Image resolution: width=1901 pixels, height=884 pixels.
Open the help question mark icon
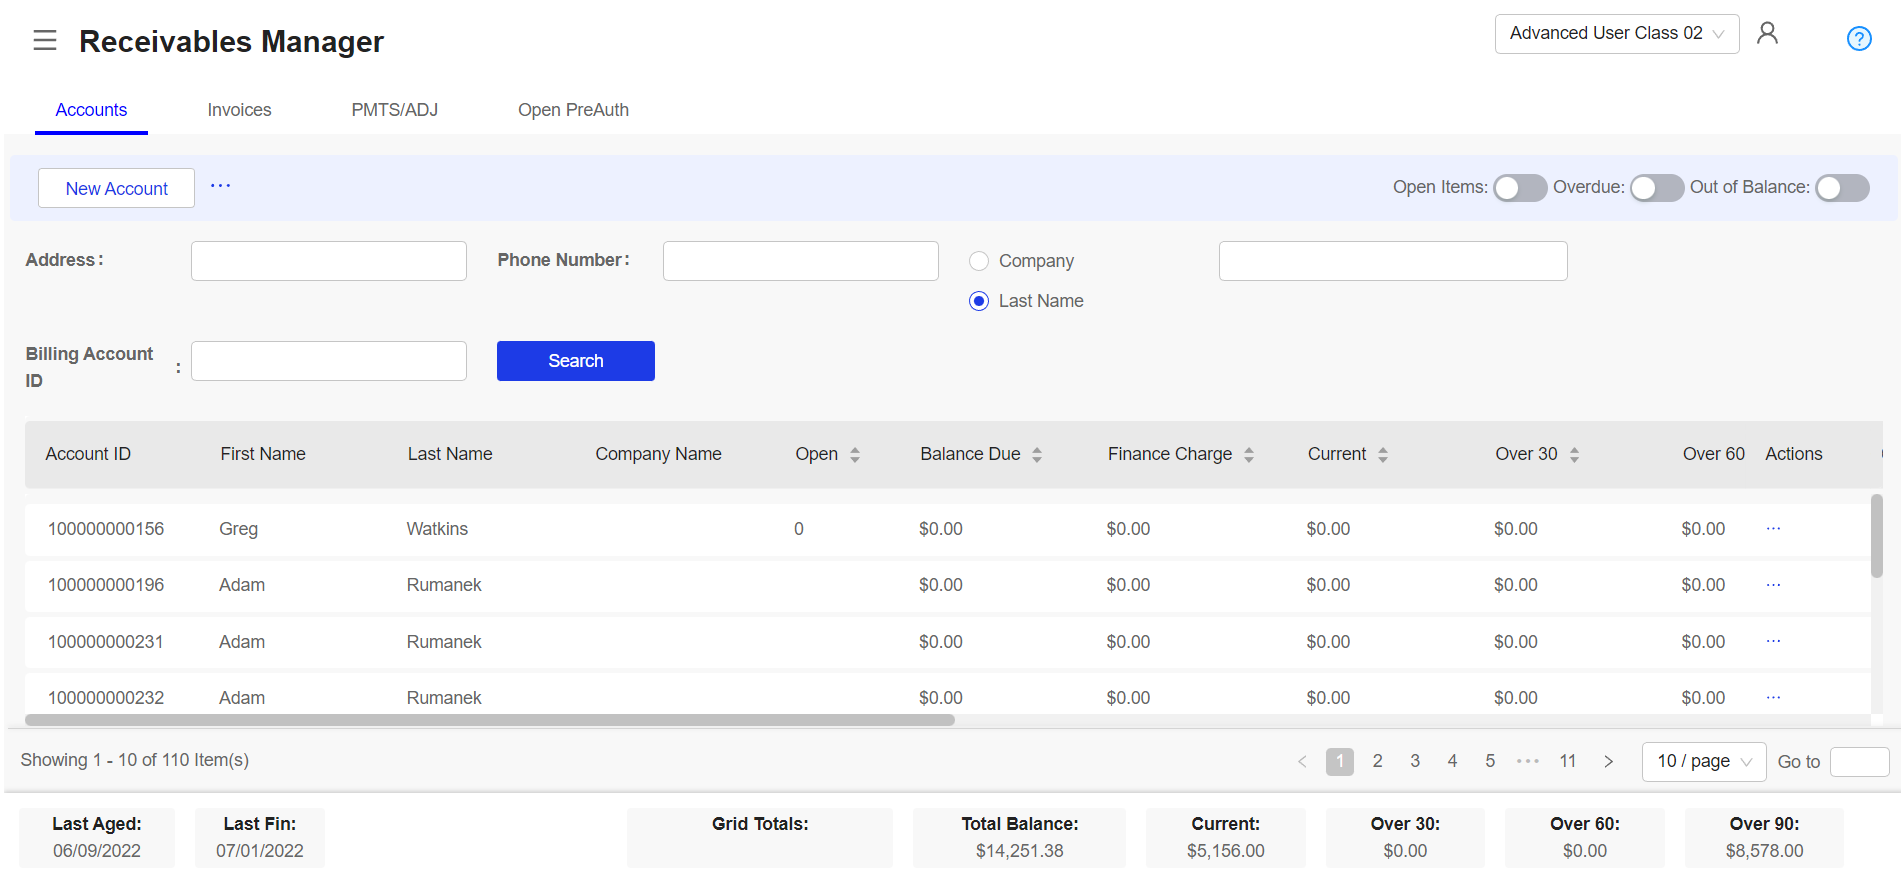1859,39
